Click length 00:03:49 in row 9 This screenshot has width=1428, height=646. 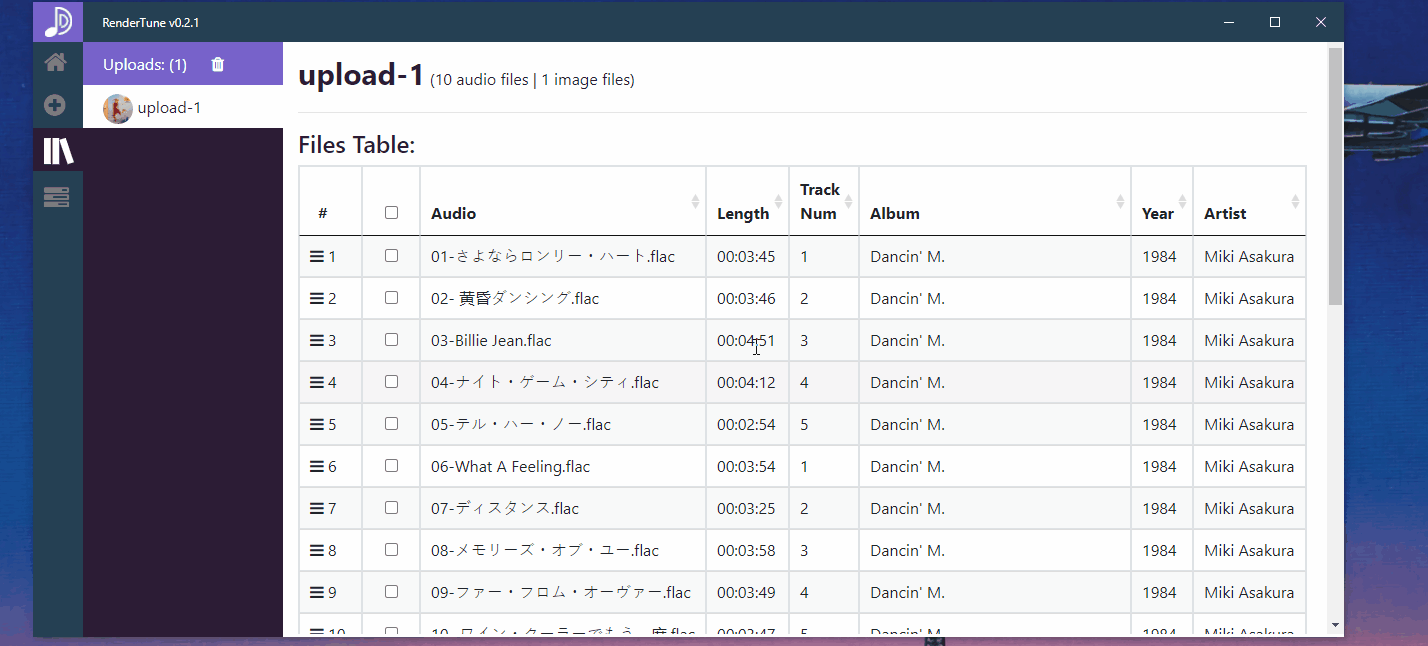pos(746,592)
